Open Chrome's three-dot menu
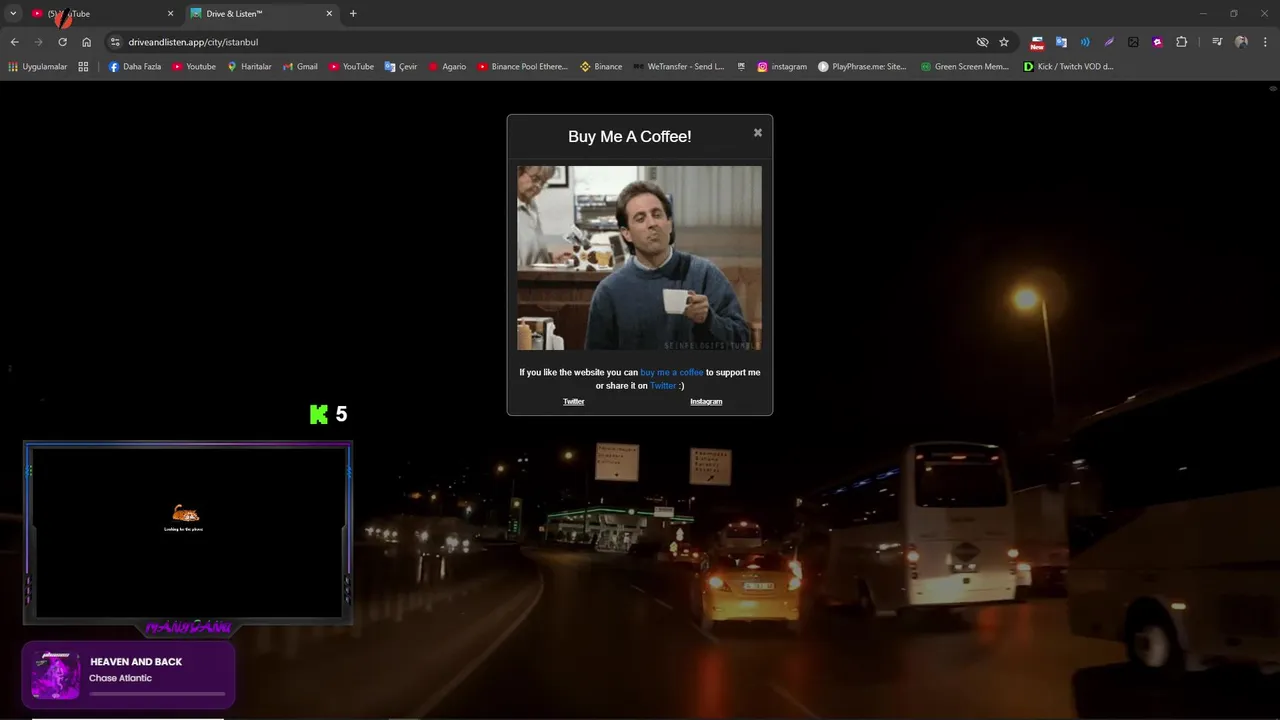Image resolution: width=1280 pixels, height=720 pixels. click(x=1265, y=42)
